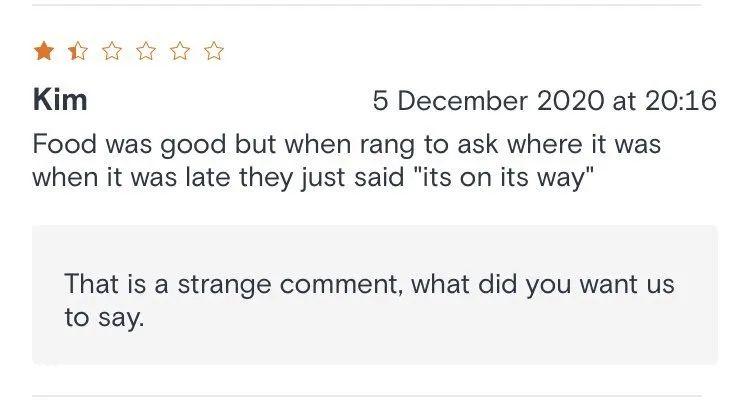Open reviewer Kim's name

click(x=60, y=100)
